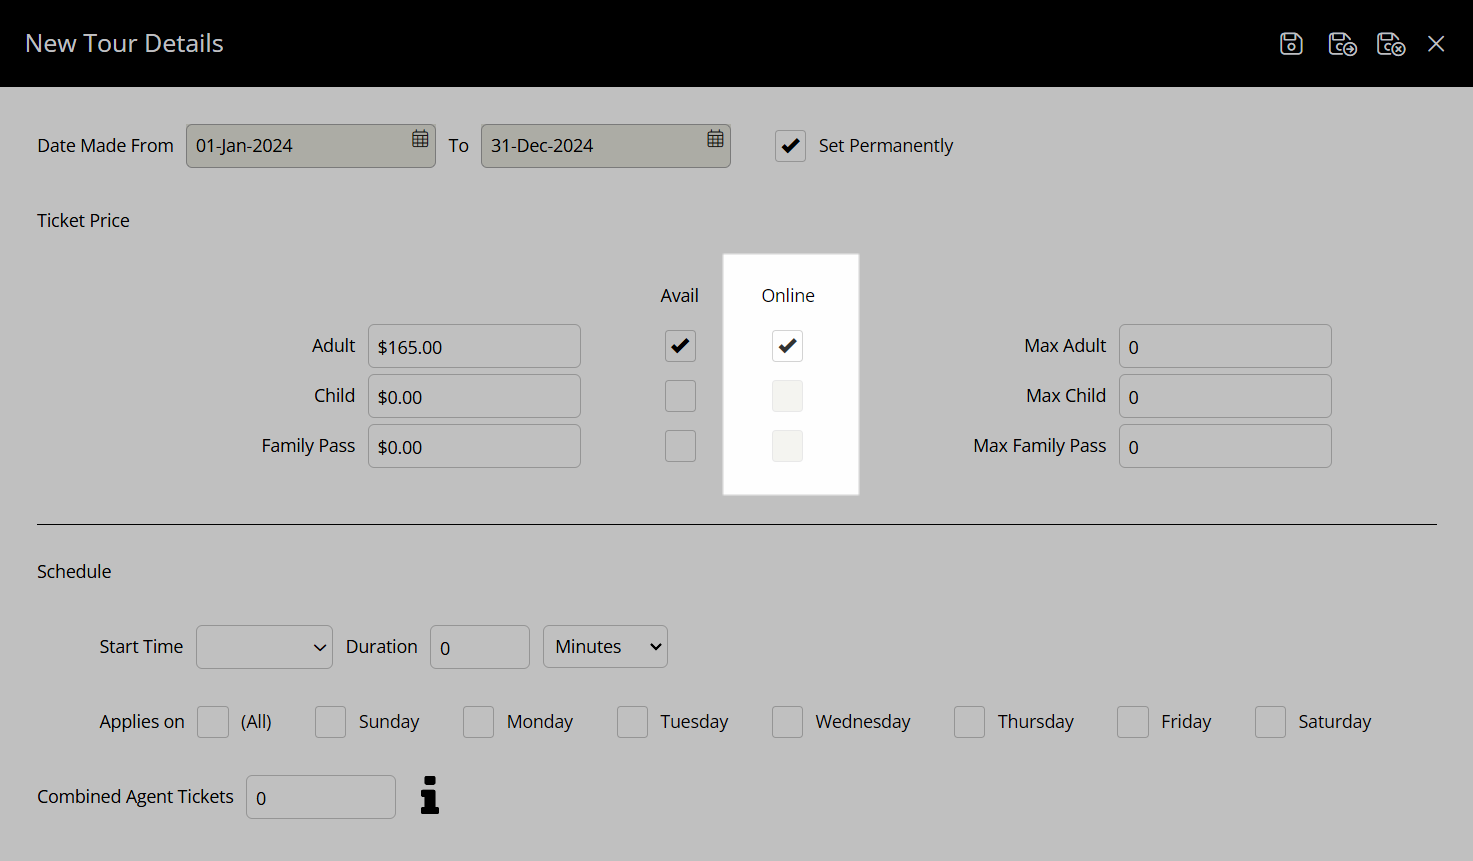This screenshot has height=861, width=1473.
Task: Click the Save and Exit icon
Action: pos(1391,44)
